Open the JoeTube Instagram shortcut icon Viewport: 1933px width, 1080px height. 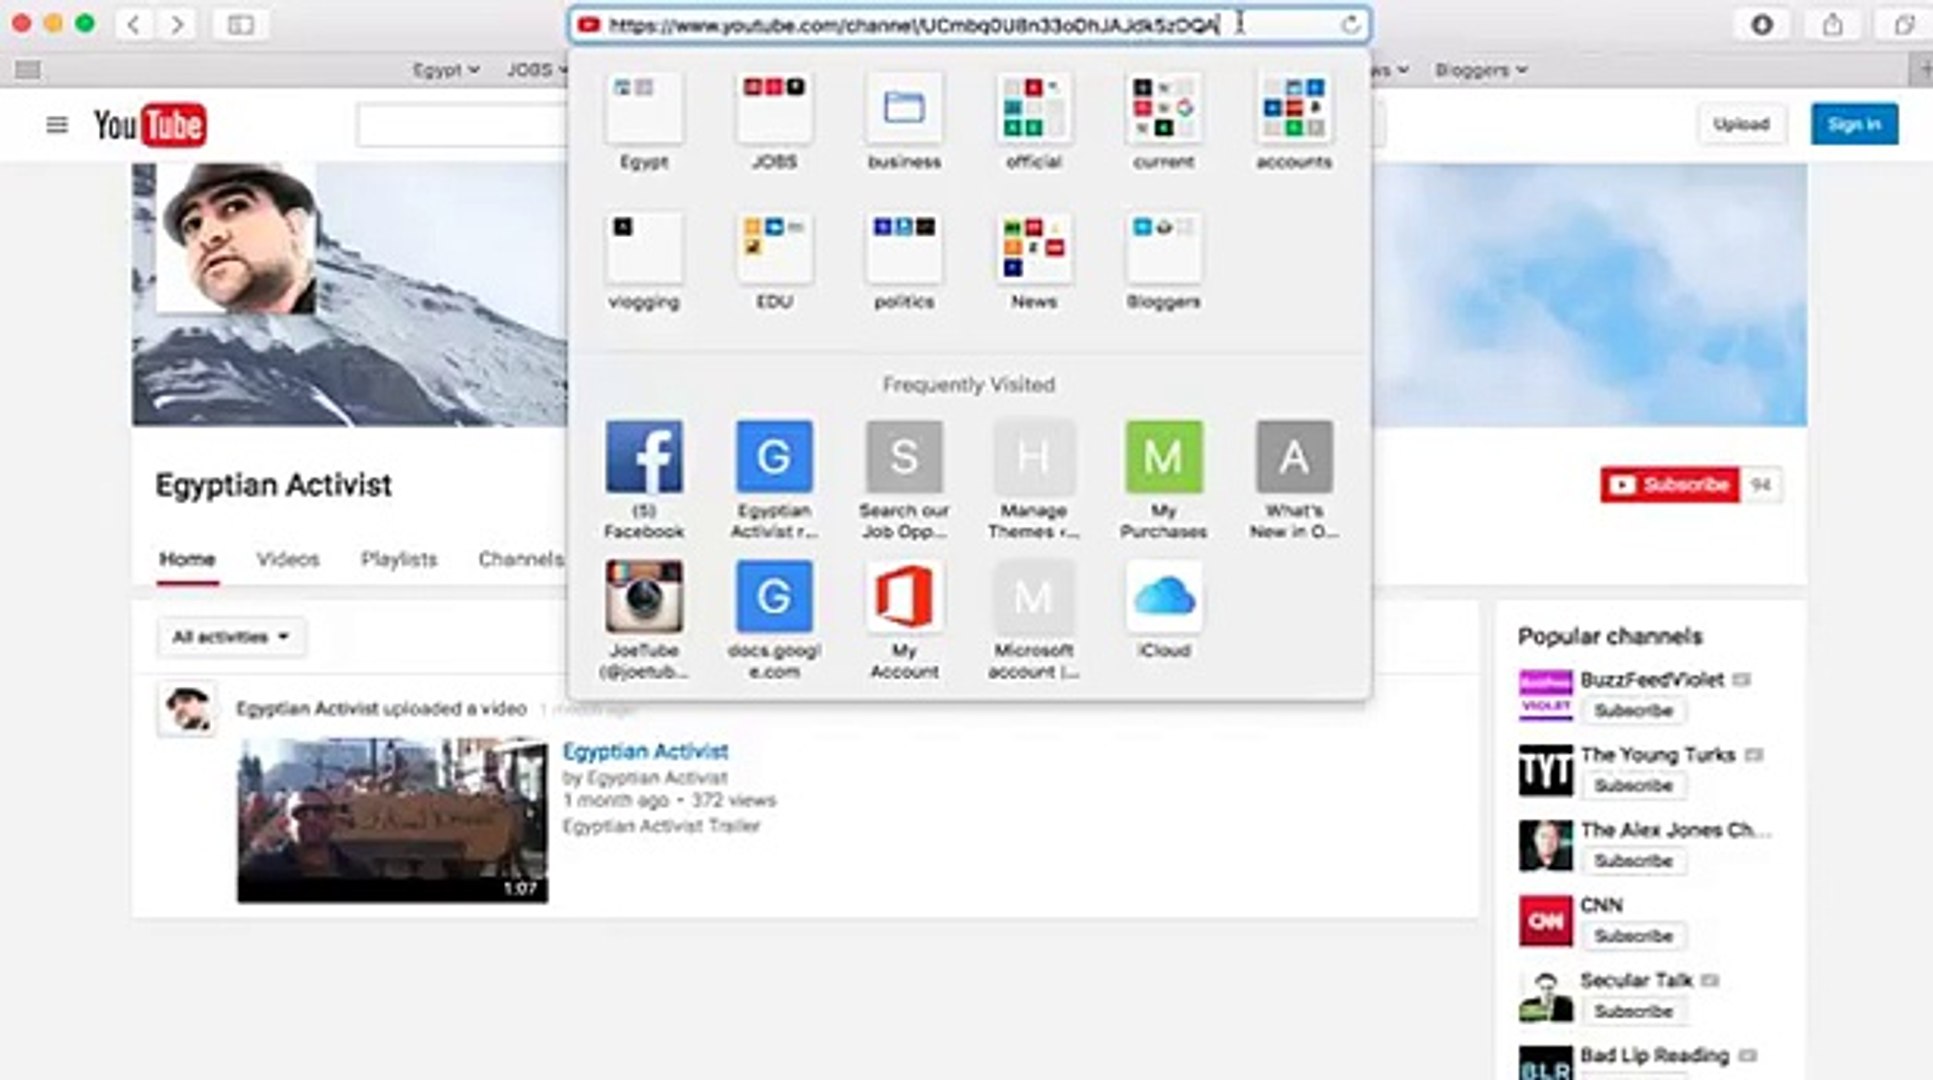pos(644,597)
